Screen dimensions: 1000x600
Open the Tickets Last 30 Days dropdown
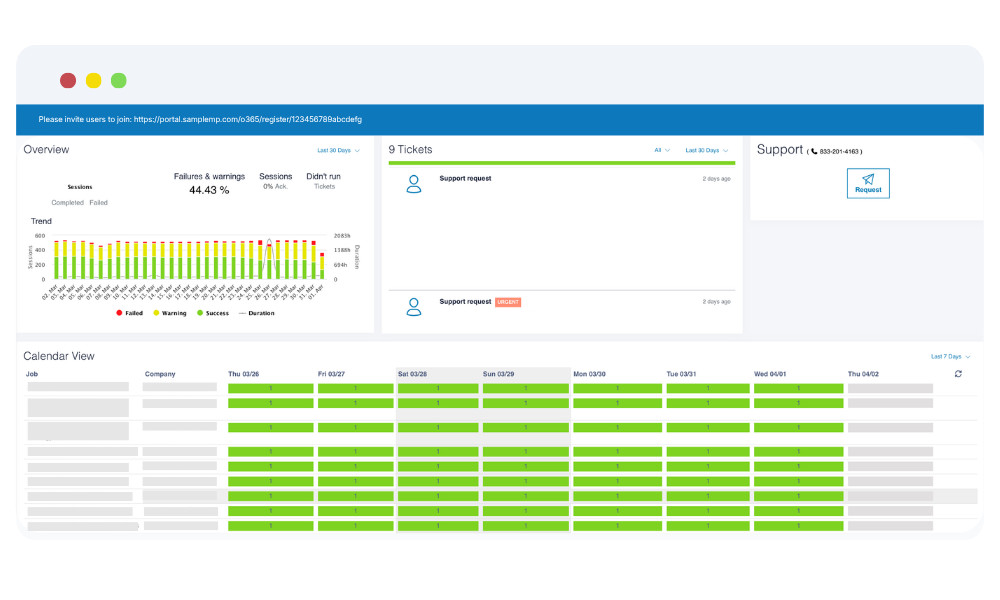tap(706, 150)
